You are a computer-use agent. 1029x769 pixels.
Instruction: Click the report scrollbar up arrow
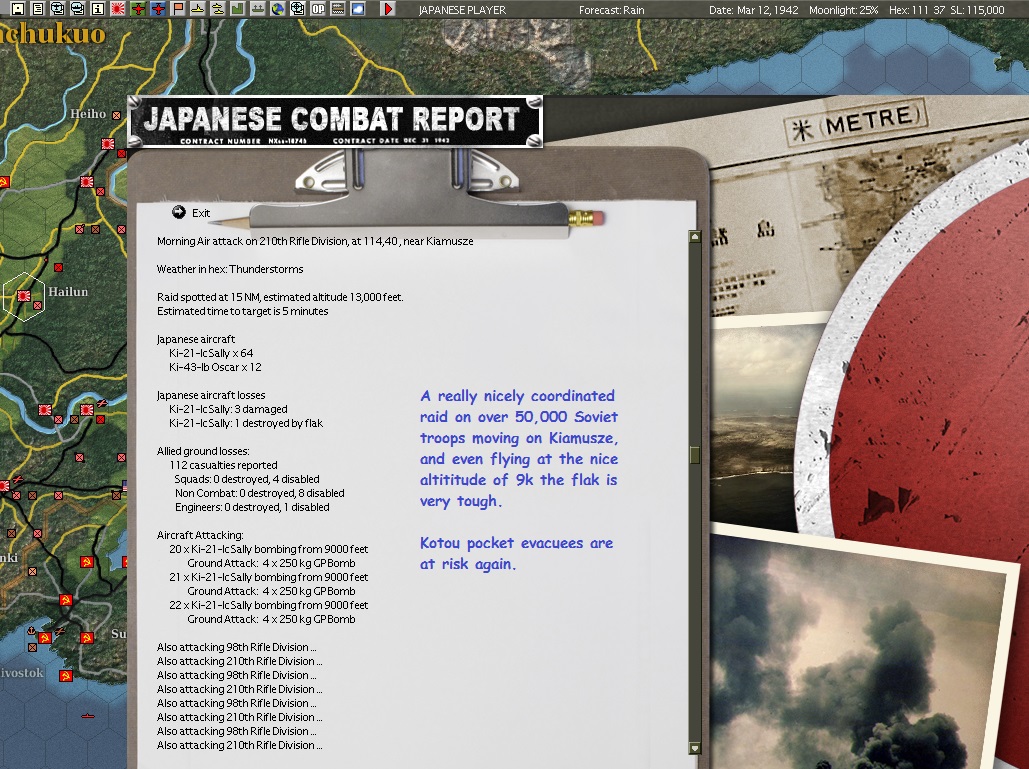(x=695, y=236)
